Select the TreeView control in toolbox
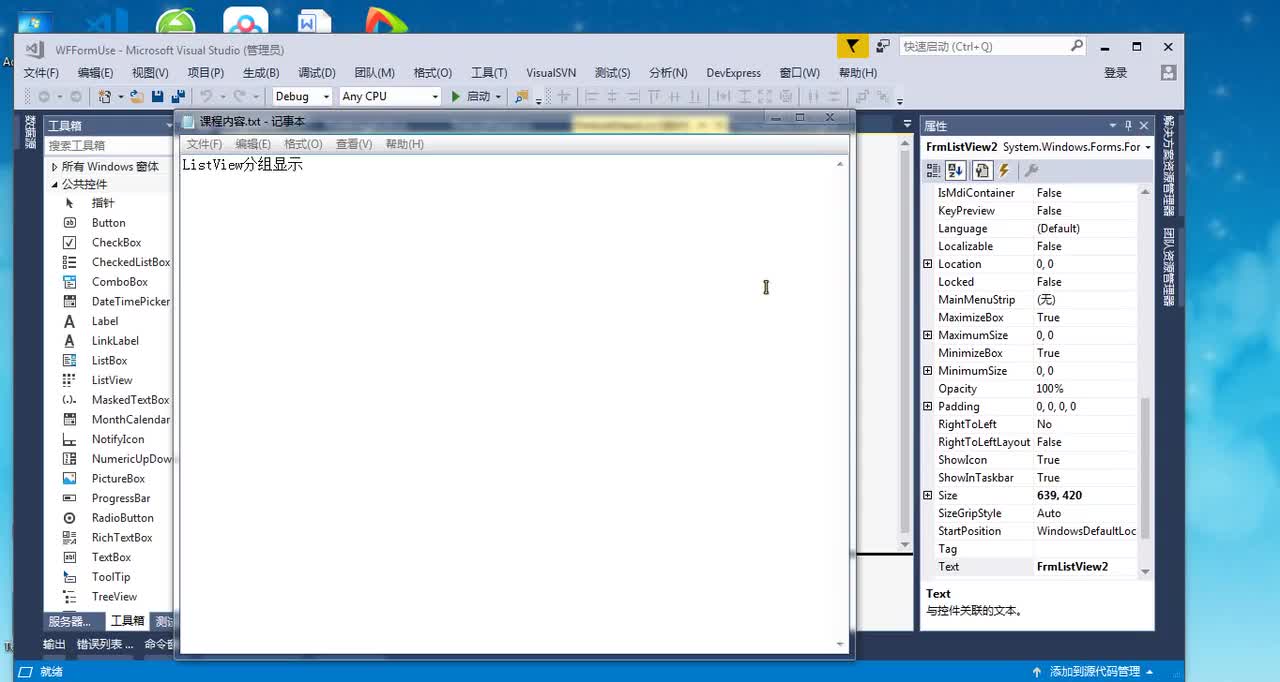The width and height of the screenshot is (1280, 682). point(114,596)
